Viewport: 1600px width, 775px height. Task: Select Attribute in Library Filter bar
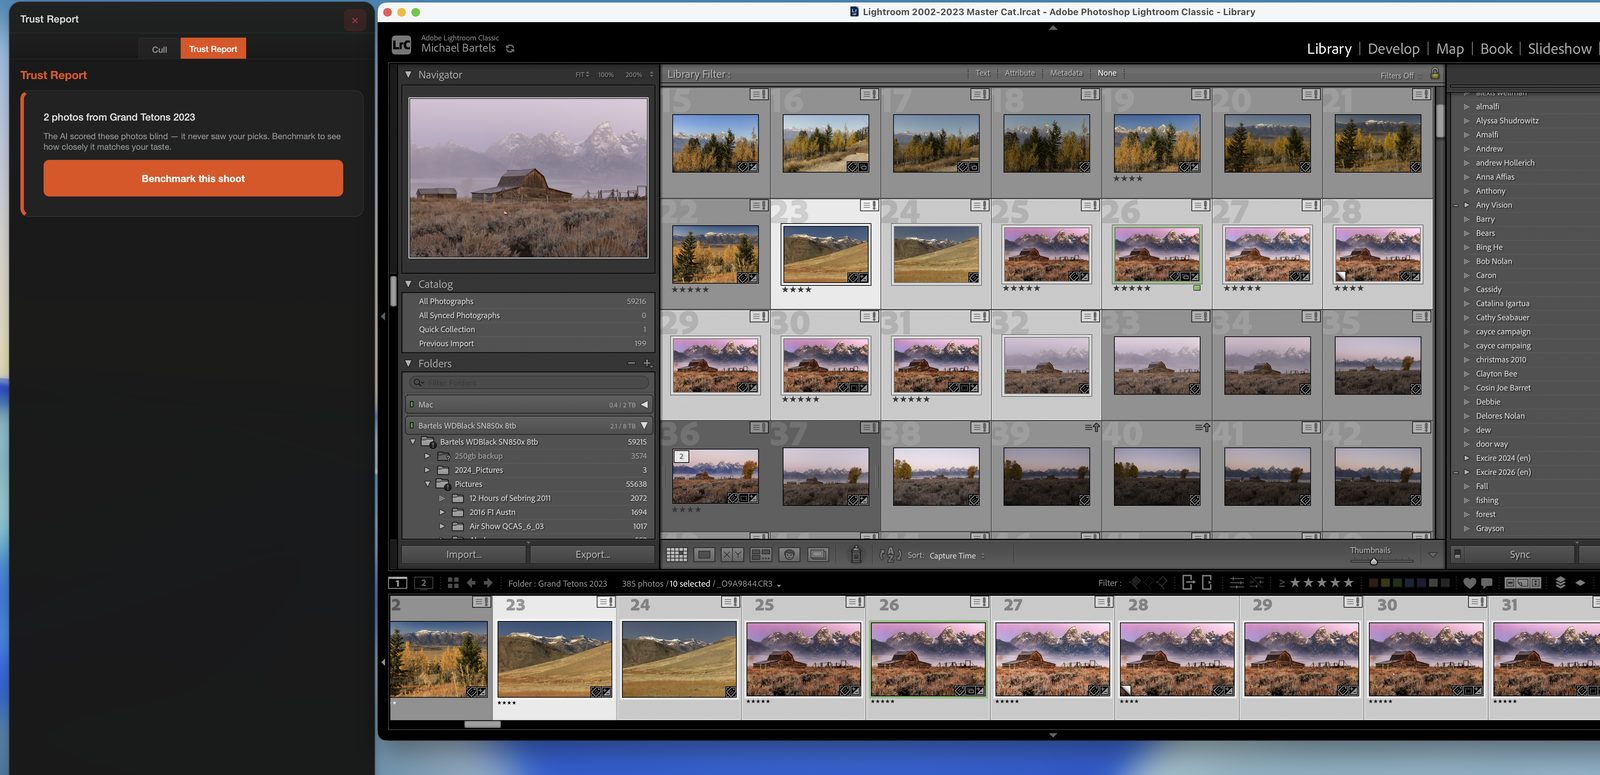click(1020, 73)
